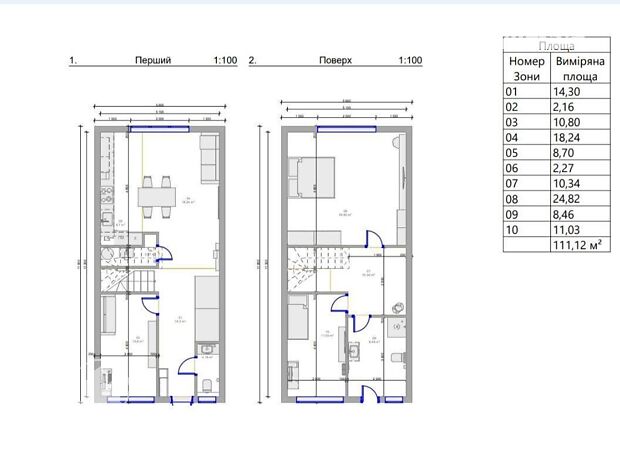Click the 'Номер Зони' column header
The width and height of the screenshot is (620, 460).
tap(525, 68)
